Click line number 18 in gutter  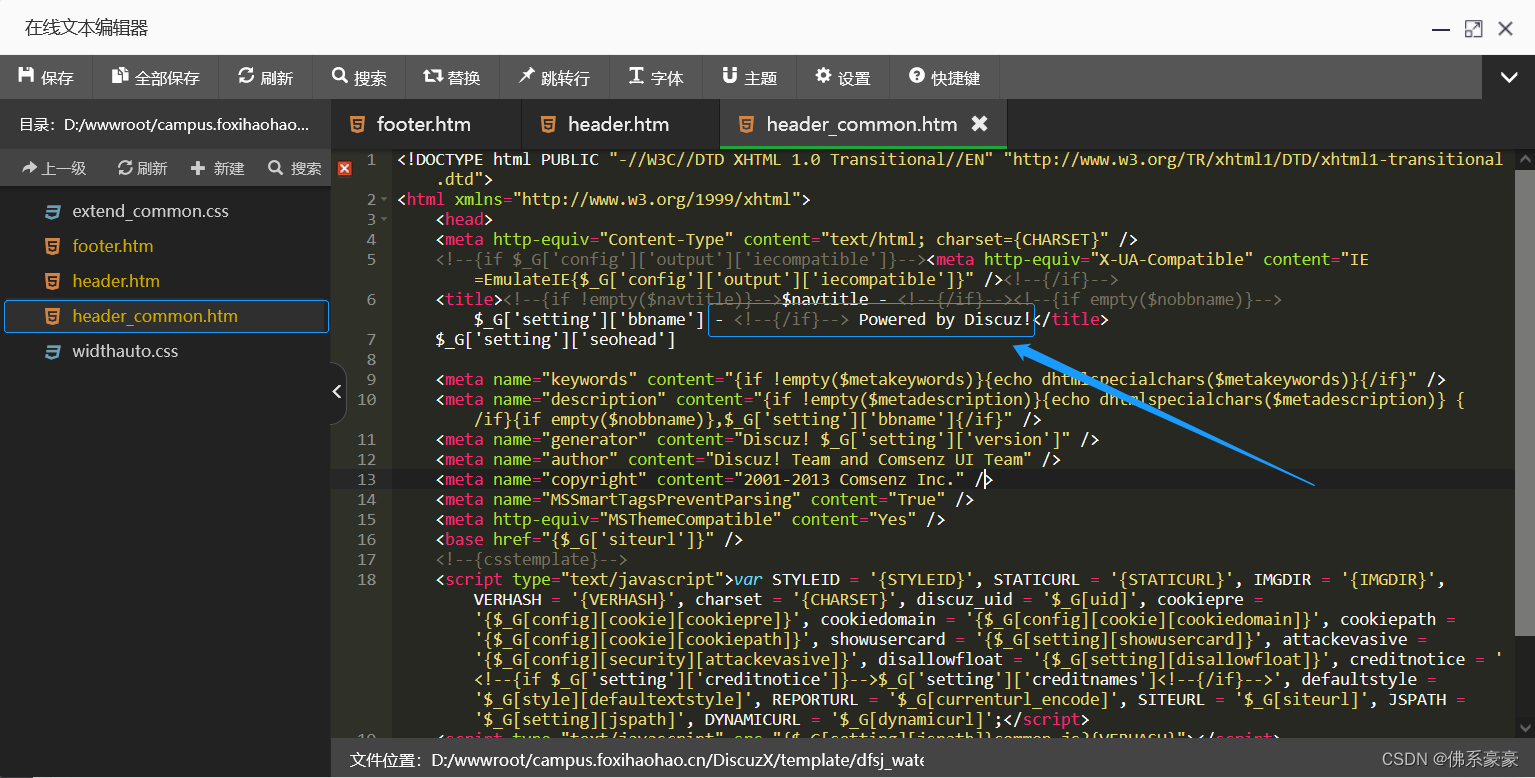coord(367,579)
